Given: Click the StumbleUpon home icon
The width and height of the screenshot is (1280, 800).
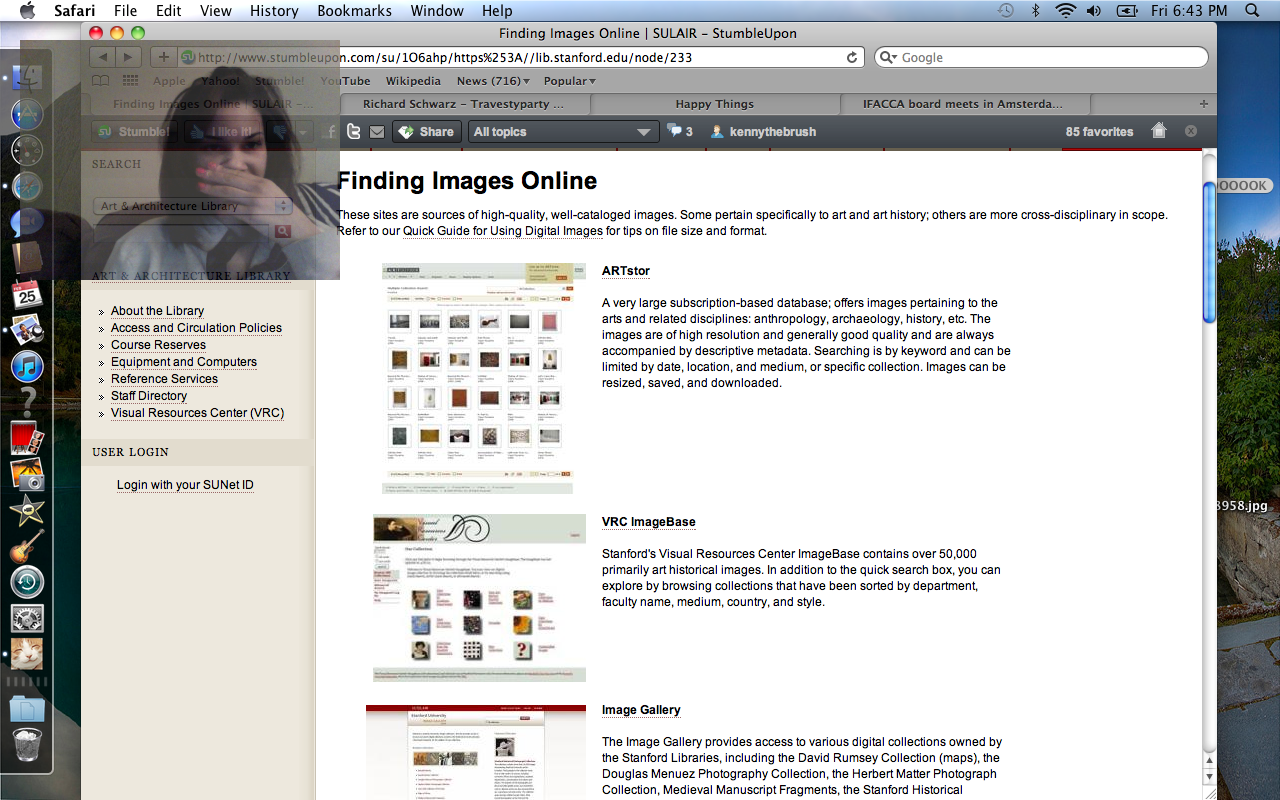Looking at the screenshot, I should (1159, 131).
